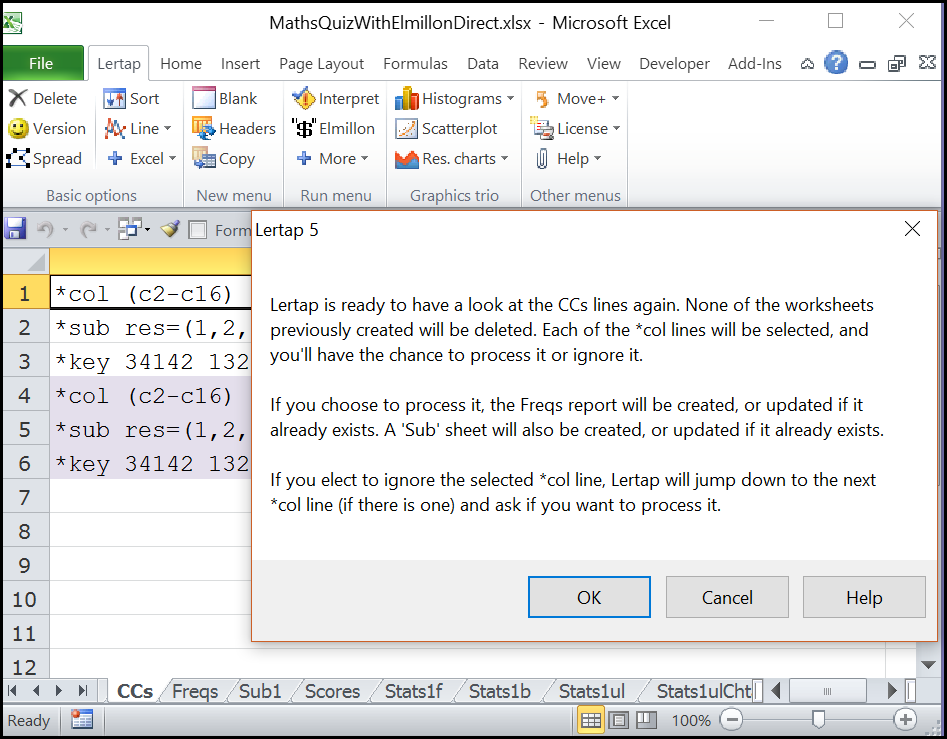Screen dimensions: 947x739
Task: Run Interpret from the Run menu
Action: pos(335,98)
